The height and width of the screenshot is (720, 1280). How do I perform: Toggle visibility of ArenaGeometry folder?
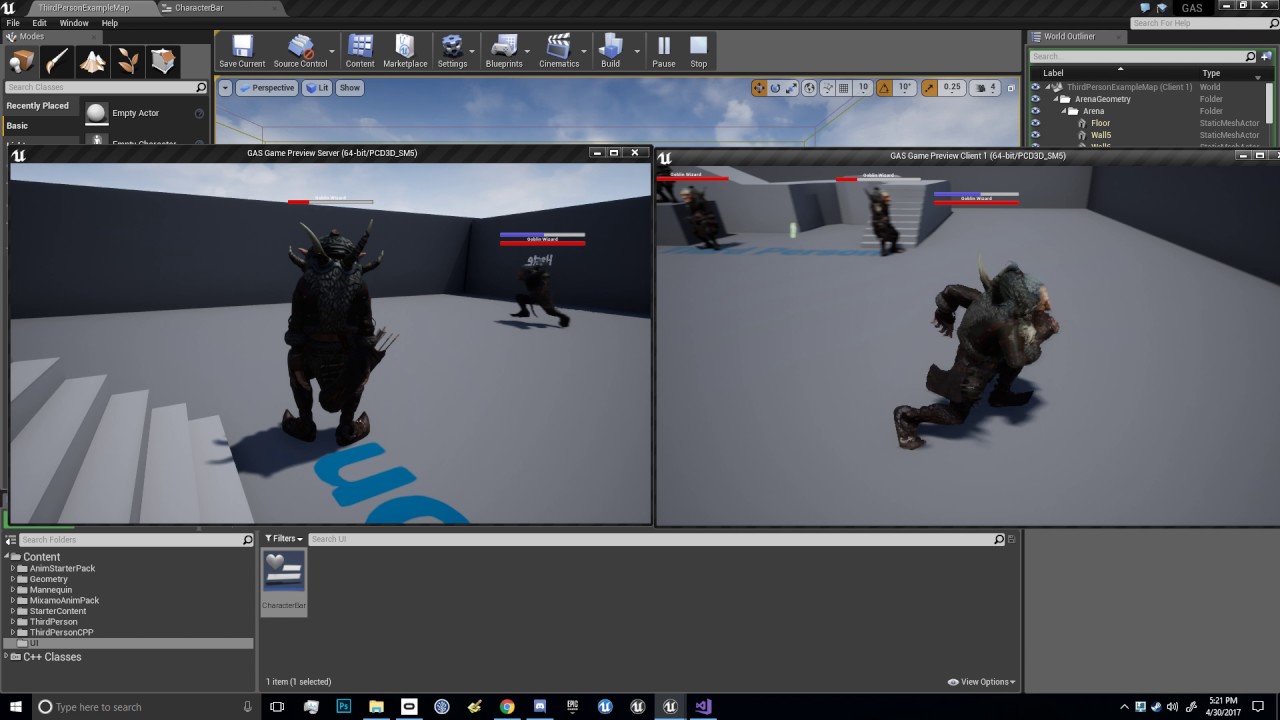(1035, 99)
